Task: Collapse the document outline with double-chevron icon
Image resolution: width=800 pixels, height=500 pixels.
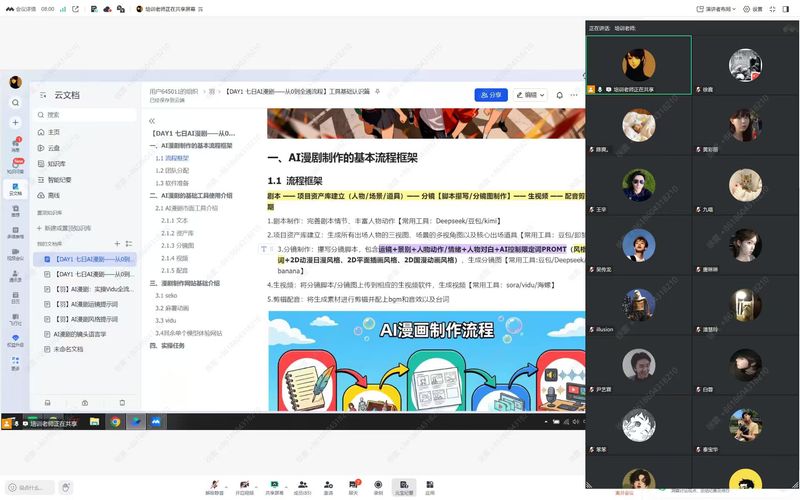Action: click(x=152, y=120)
